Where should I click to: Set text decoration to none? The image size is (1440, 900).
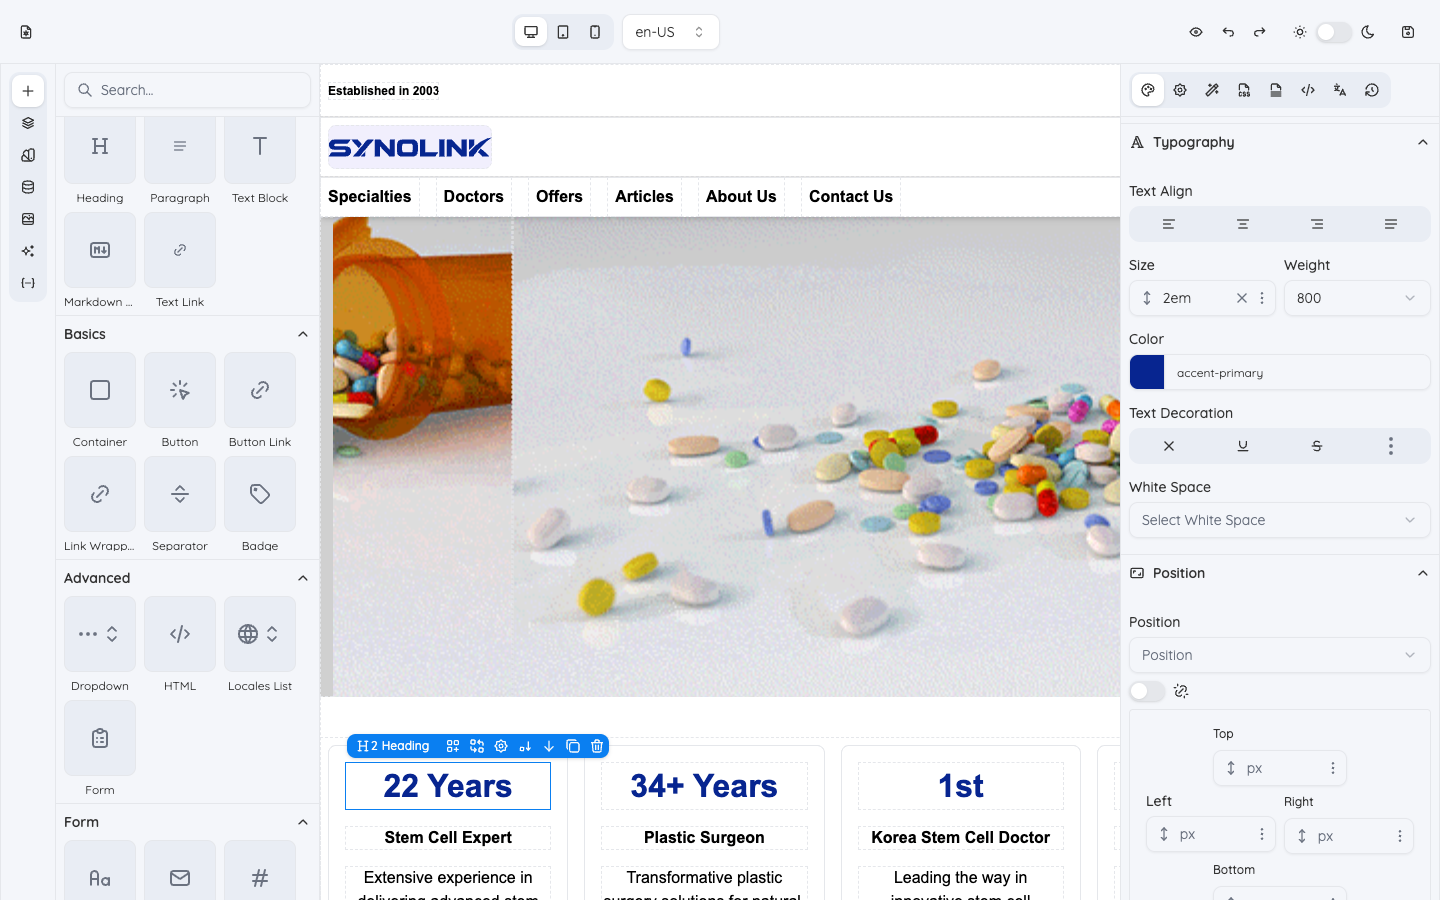pos(1168,446)
